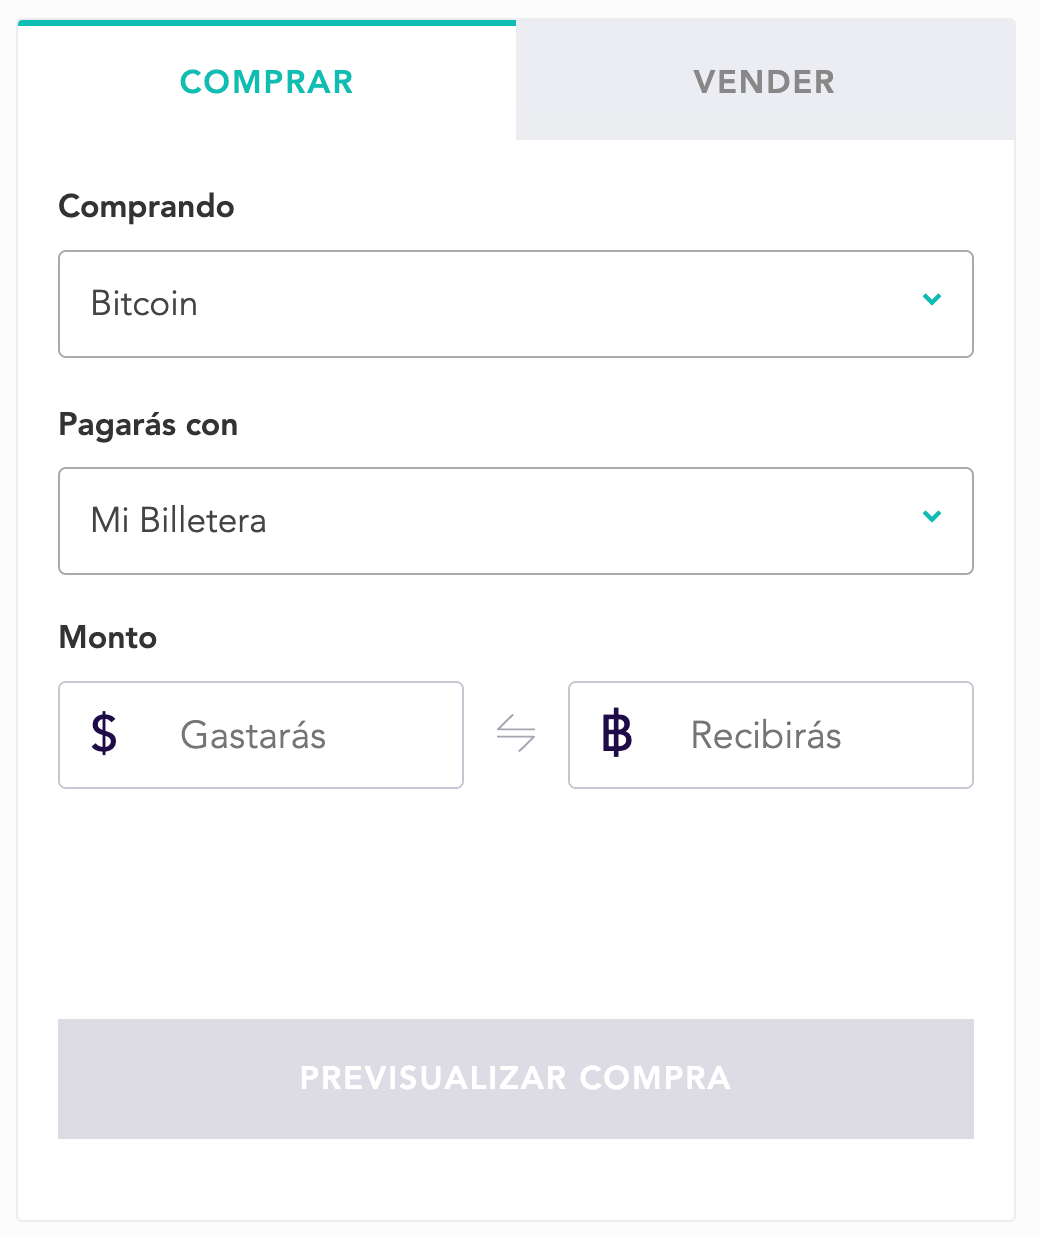This screenshot has height=1236, width=1040.
Task: Click the dollar sign currency icon
Action: (x=104, y=734)
